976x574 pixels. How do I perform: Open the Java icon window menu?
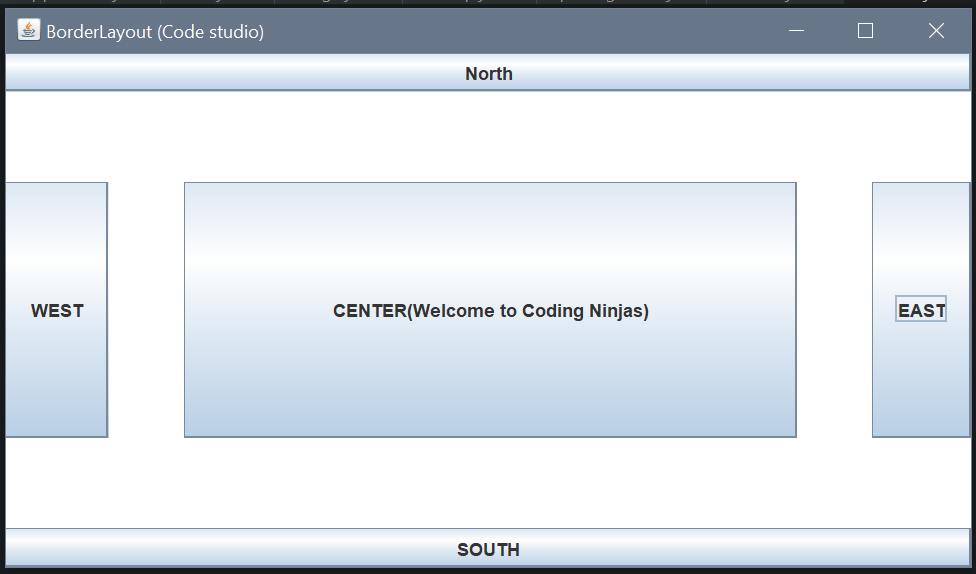28,30
